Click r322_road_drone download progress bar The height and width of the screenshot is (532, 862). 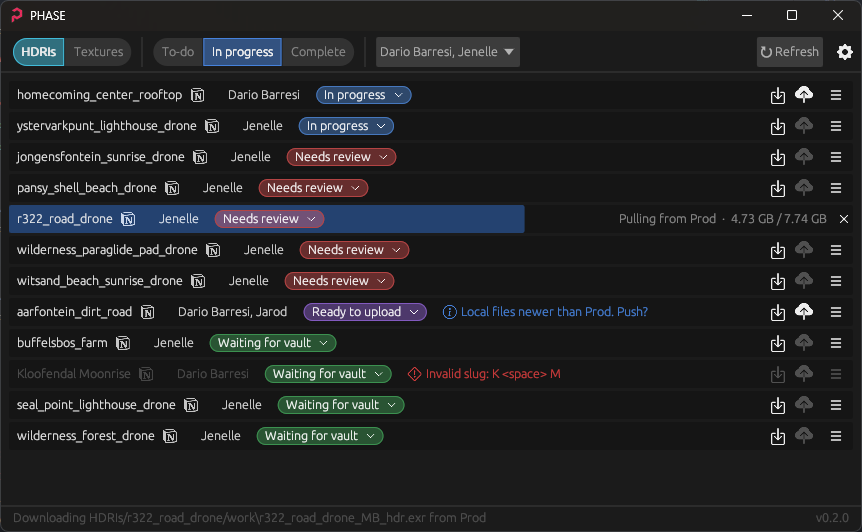coord(267,219)
